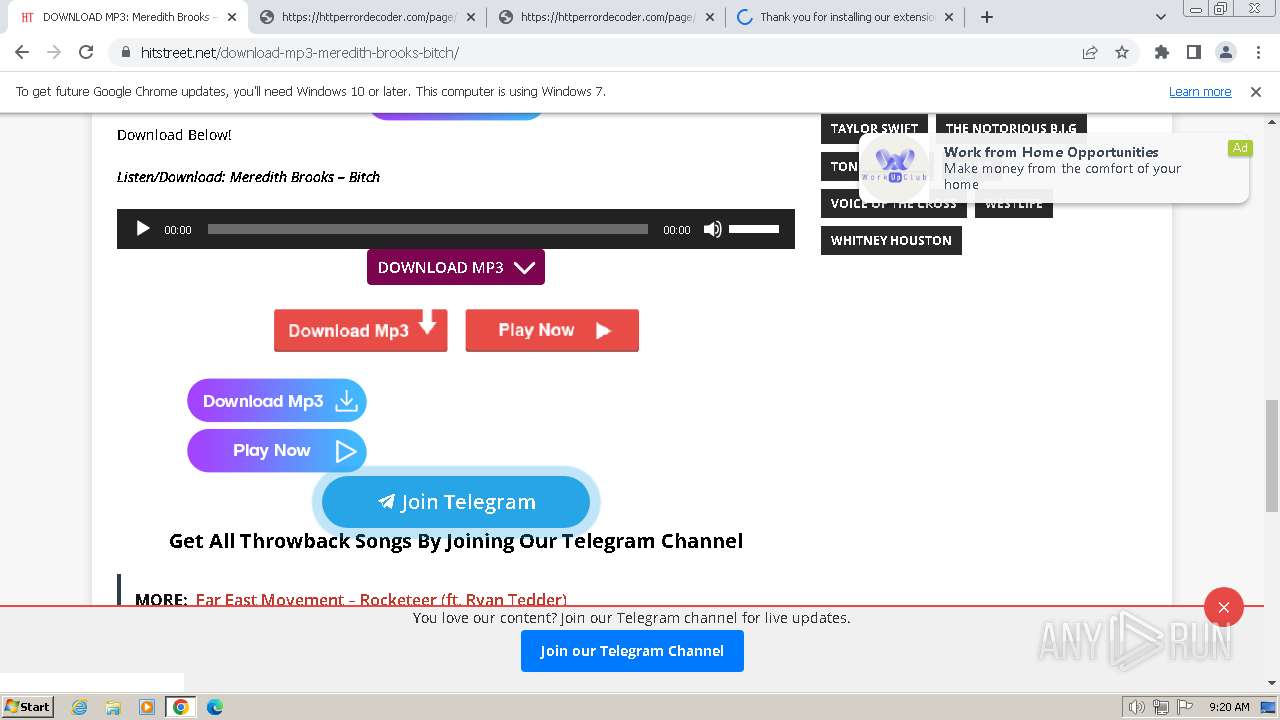Click the maroon DOWNLOAD MP3 button
The height and width of the screenshot is (720, 1280).
[x=456, y=267]
